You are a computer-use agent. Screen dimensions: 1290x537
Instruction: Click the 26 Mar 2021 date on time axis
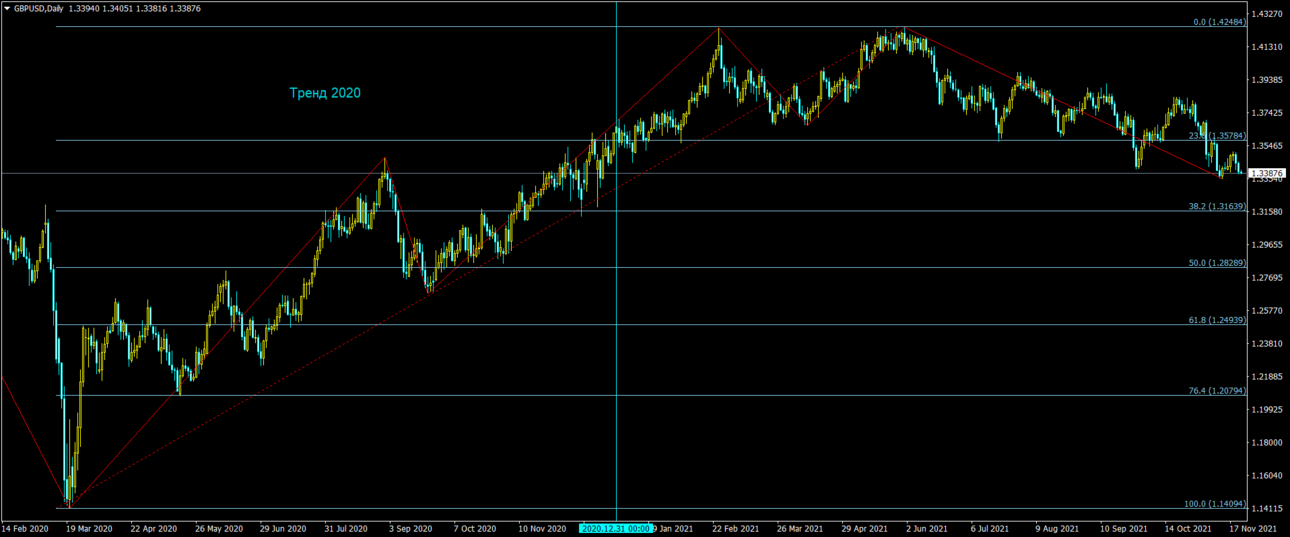pos(799,528)
